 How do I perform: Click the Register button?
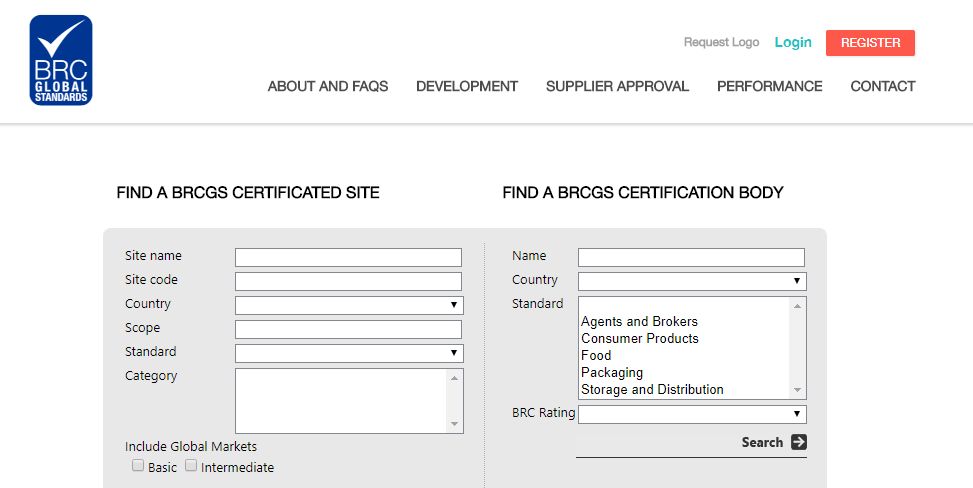[870, 43]
